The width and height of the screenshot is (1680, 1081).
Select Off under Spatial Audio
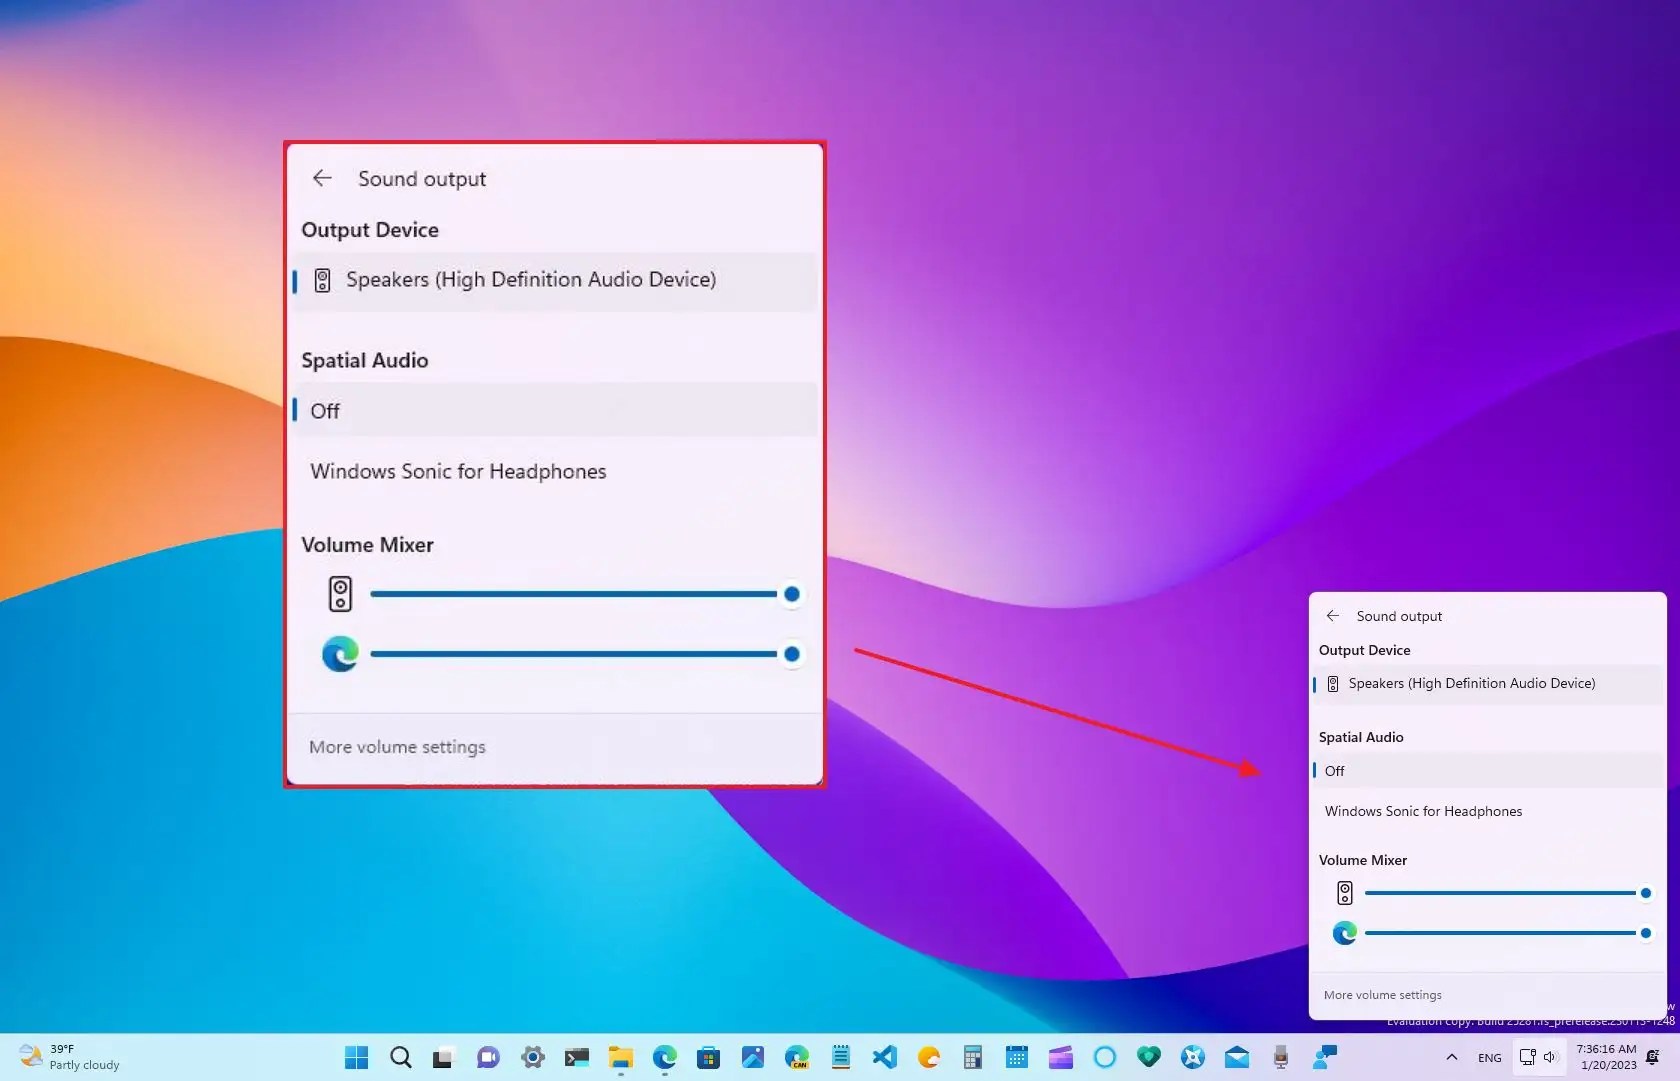tap(324, 410)
